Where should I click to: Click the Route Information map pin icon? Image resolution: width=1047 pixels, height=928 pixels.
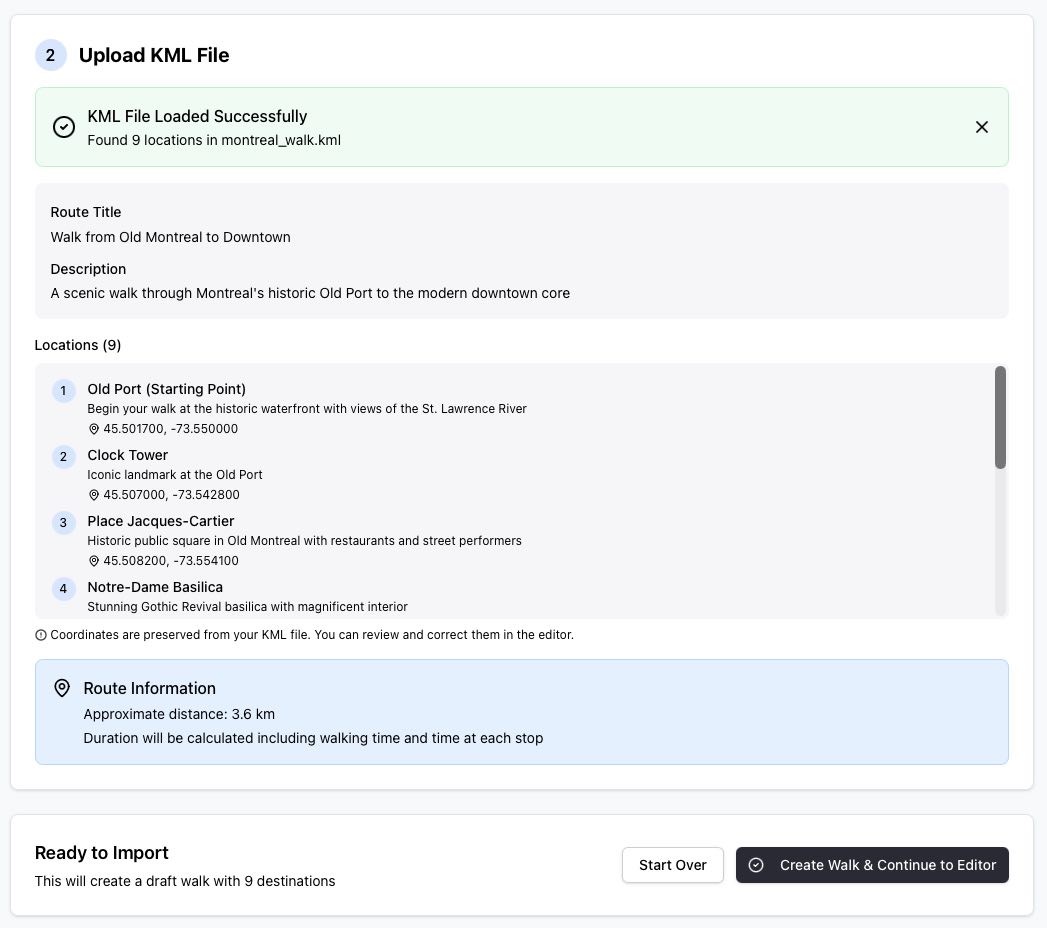click(62, 688)
